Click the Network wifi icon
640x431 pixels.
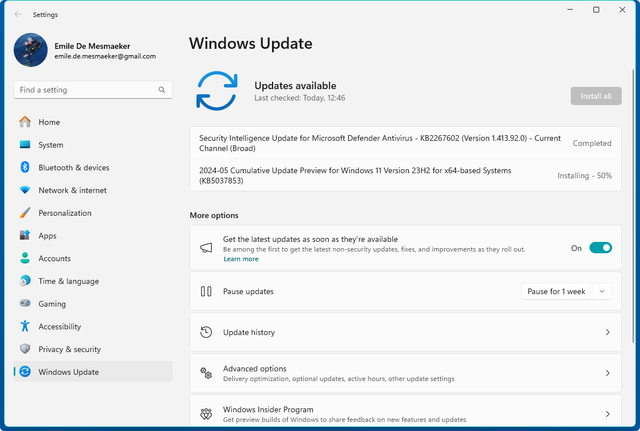[25, 190]
